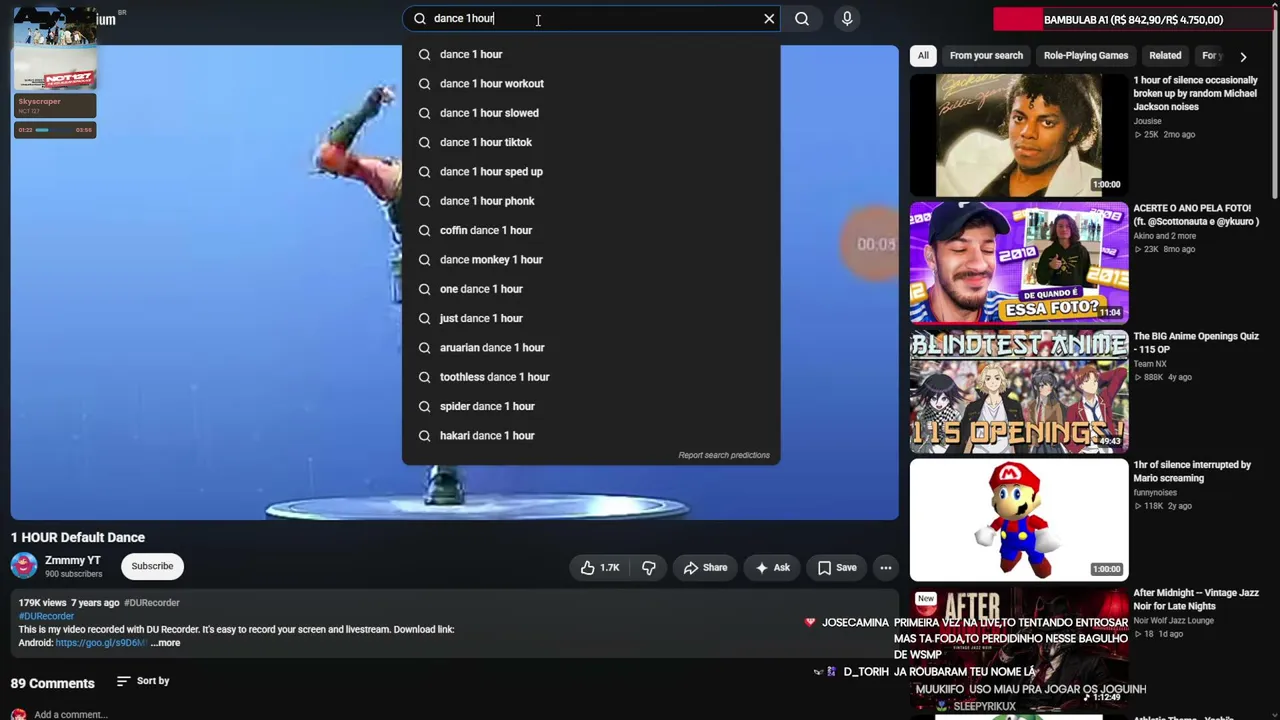Screen dimensions: 1280x720
Task: Open the Ask sparkle button
Action: tap(772, 568)
